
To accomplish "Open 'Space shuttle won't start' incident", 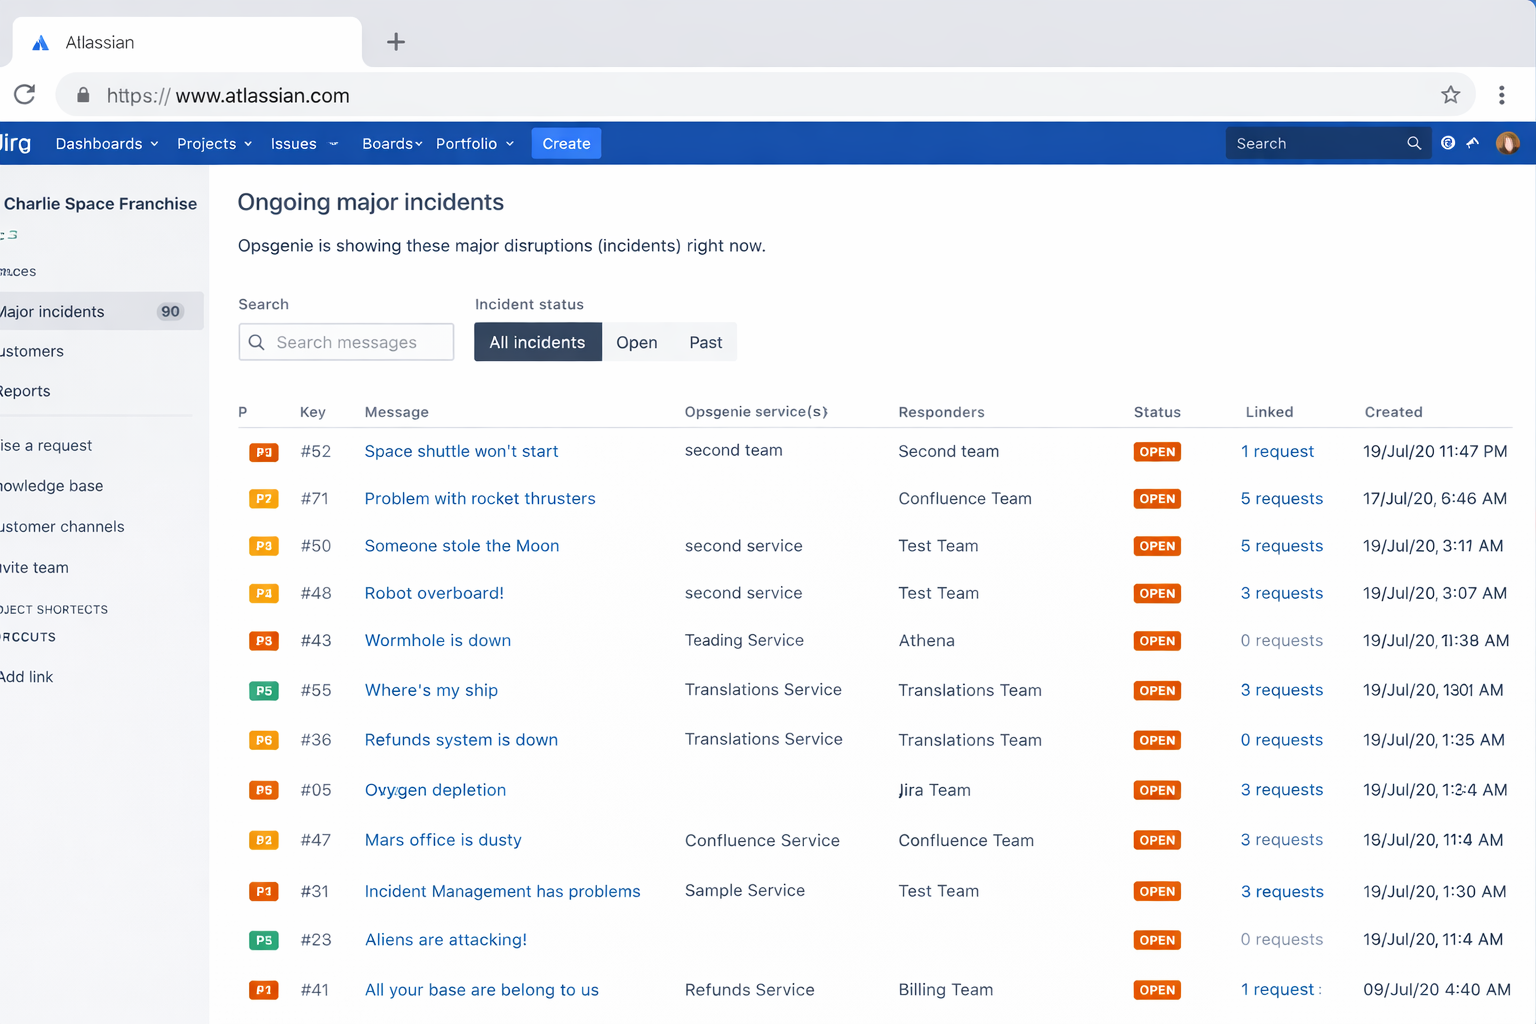I will [461, 451].
